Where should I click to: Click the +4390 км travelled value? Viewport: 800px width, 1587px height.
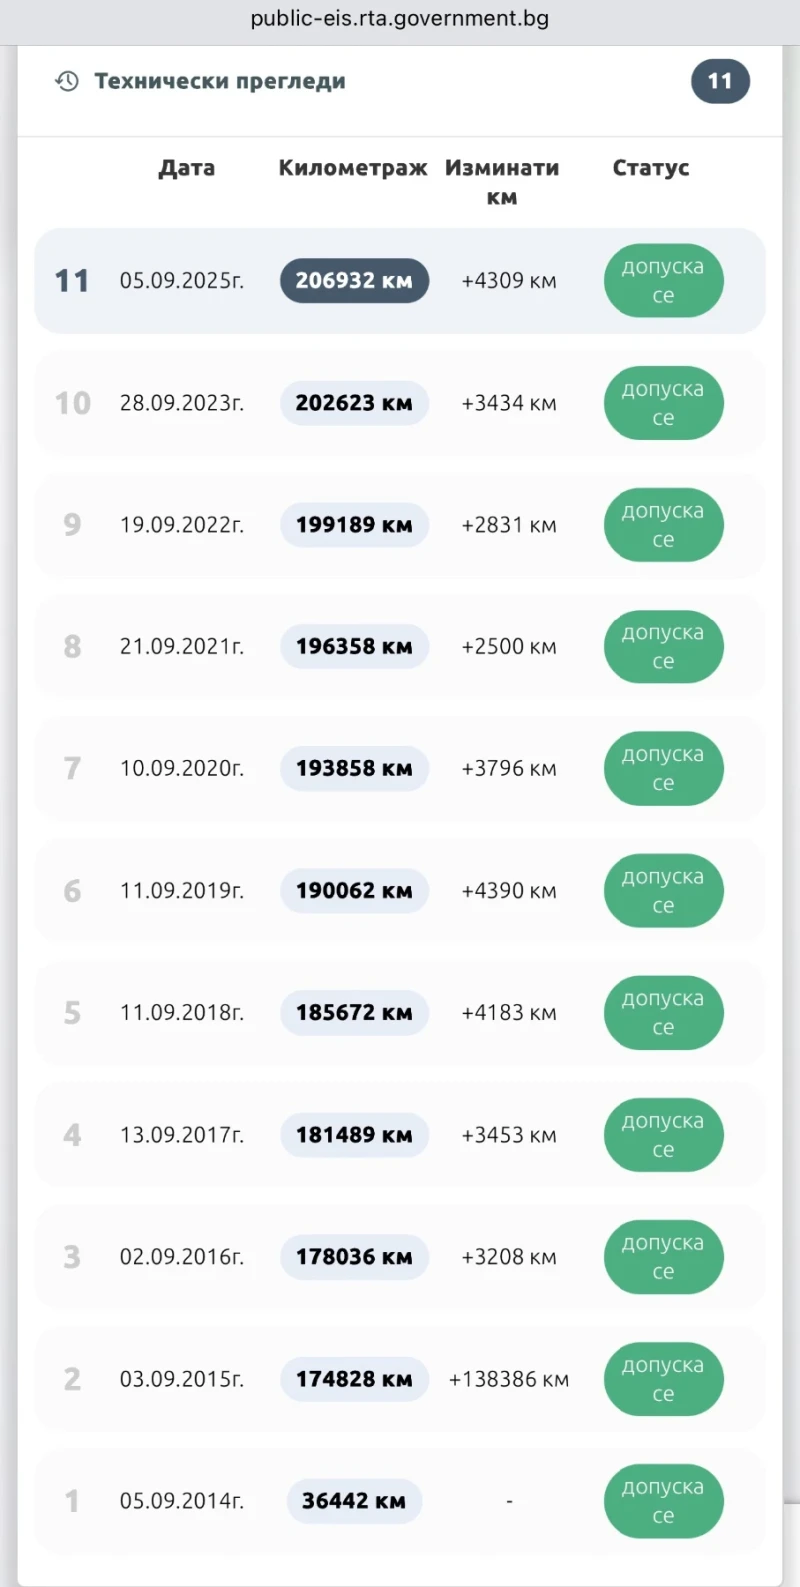click(x=509, y=891)
